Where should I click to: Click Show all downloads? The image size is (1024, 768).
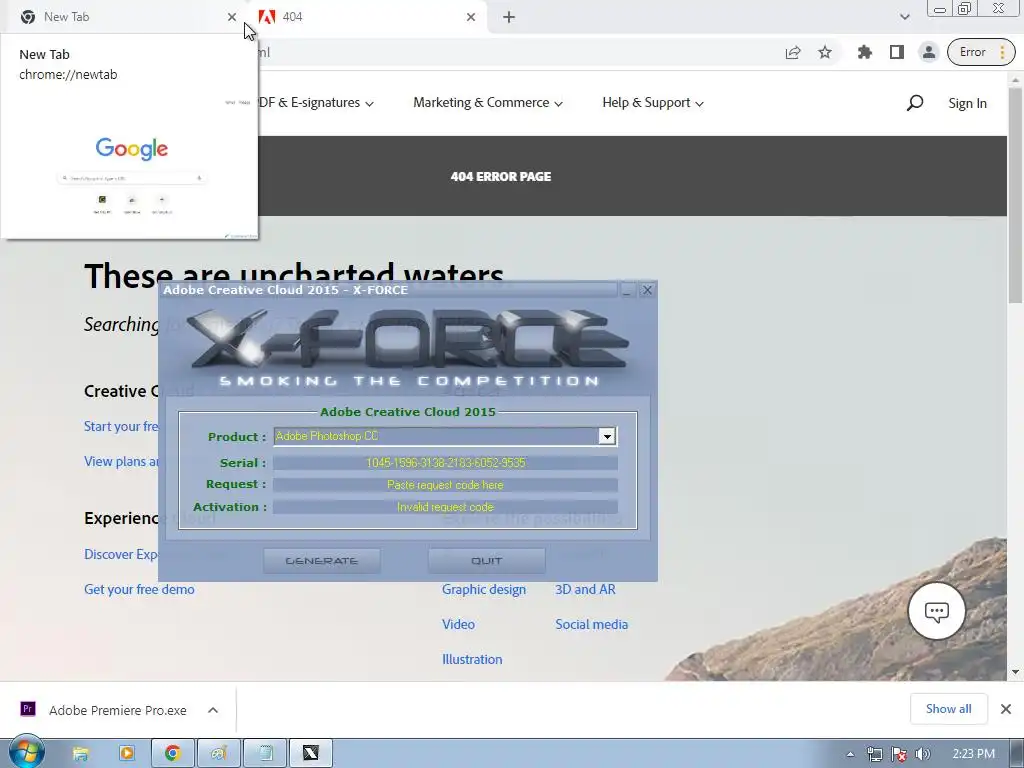(x=948, y=709)
